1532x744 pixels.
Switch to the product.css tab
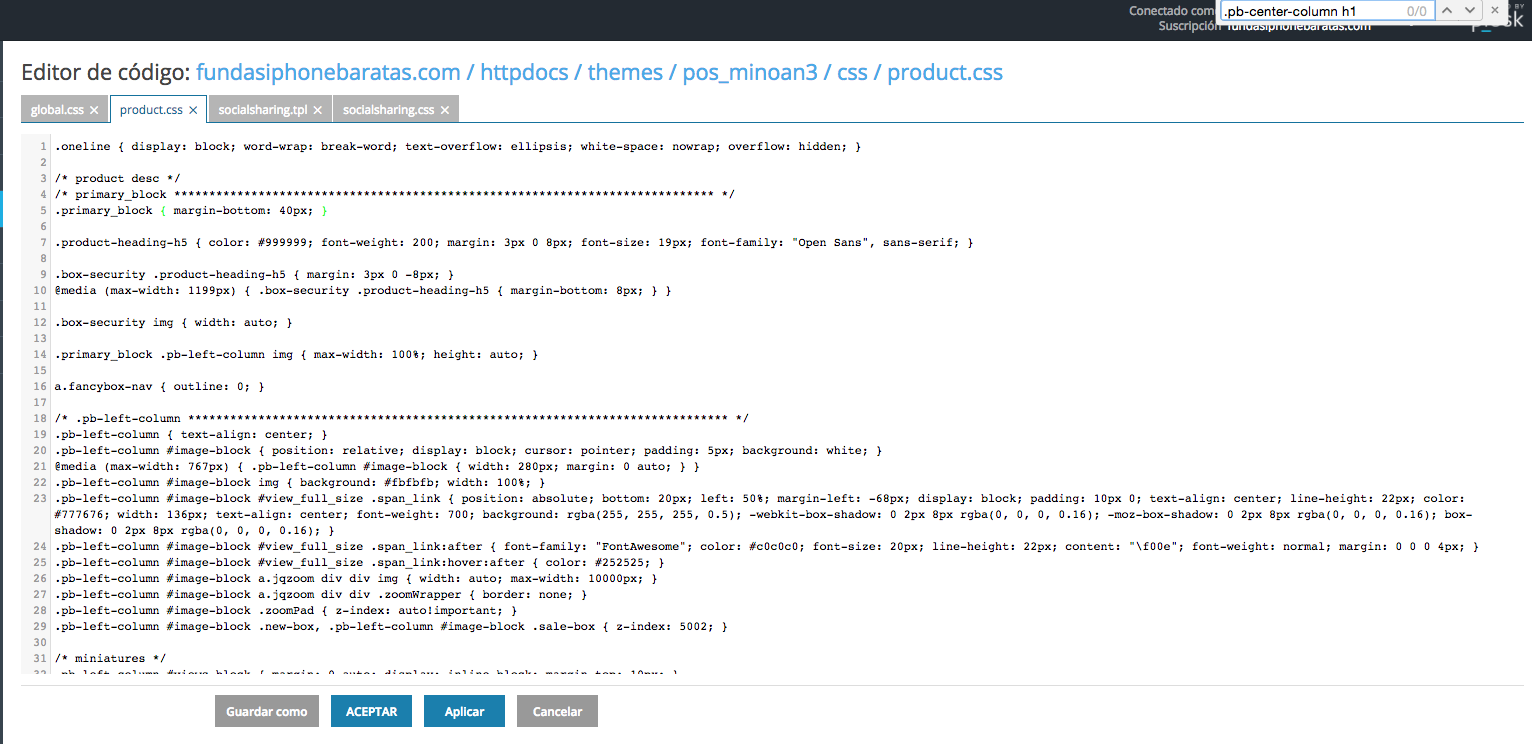(x=151, y=110)
